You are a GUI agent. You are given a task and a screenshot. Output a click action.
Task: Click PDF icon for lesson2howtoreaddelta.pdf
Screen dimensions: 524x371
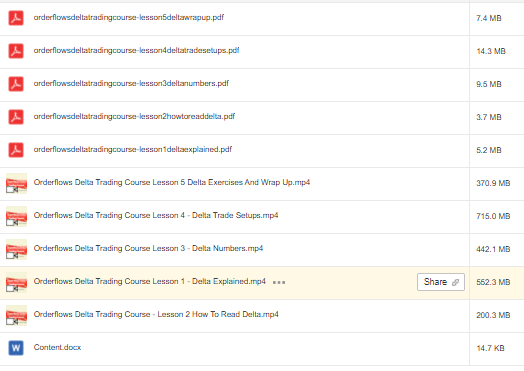point(16,117)
